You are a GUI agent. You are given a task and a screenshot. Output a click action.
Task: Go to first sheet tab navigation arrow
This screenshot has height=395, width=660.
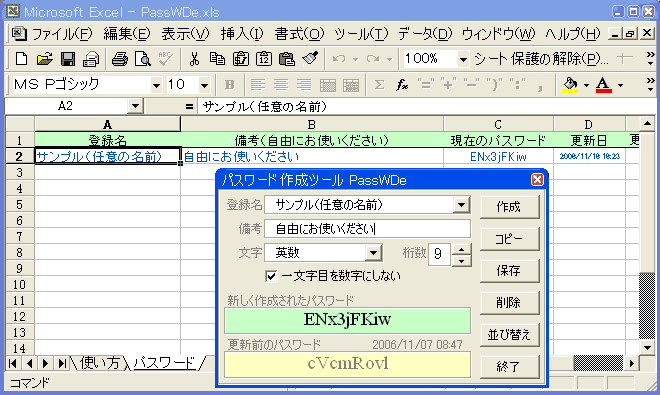[x=13, y=363]
